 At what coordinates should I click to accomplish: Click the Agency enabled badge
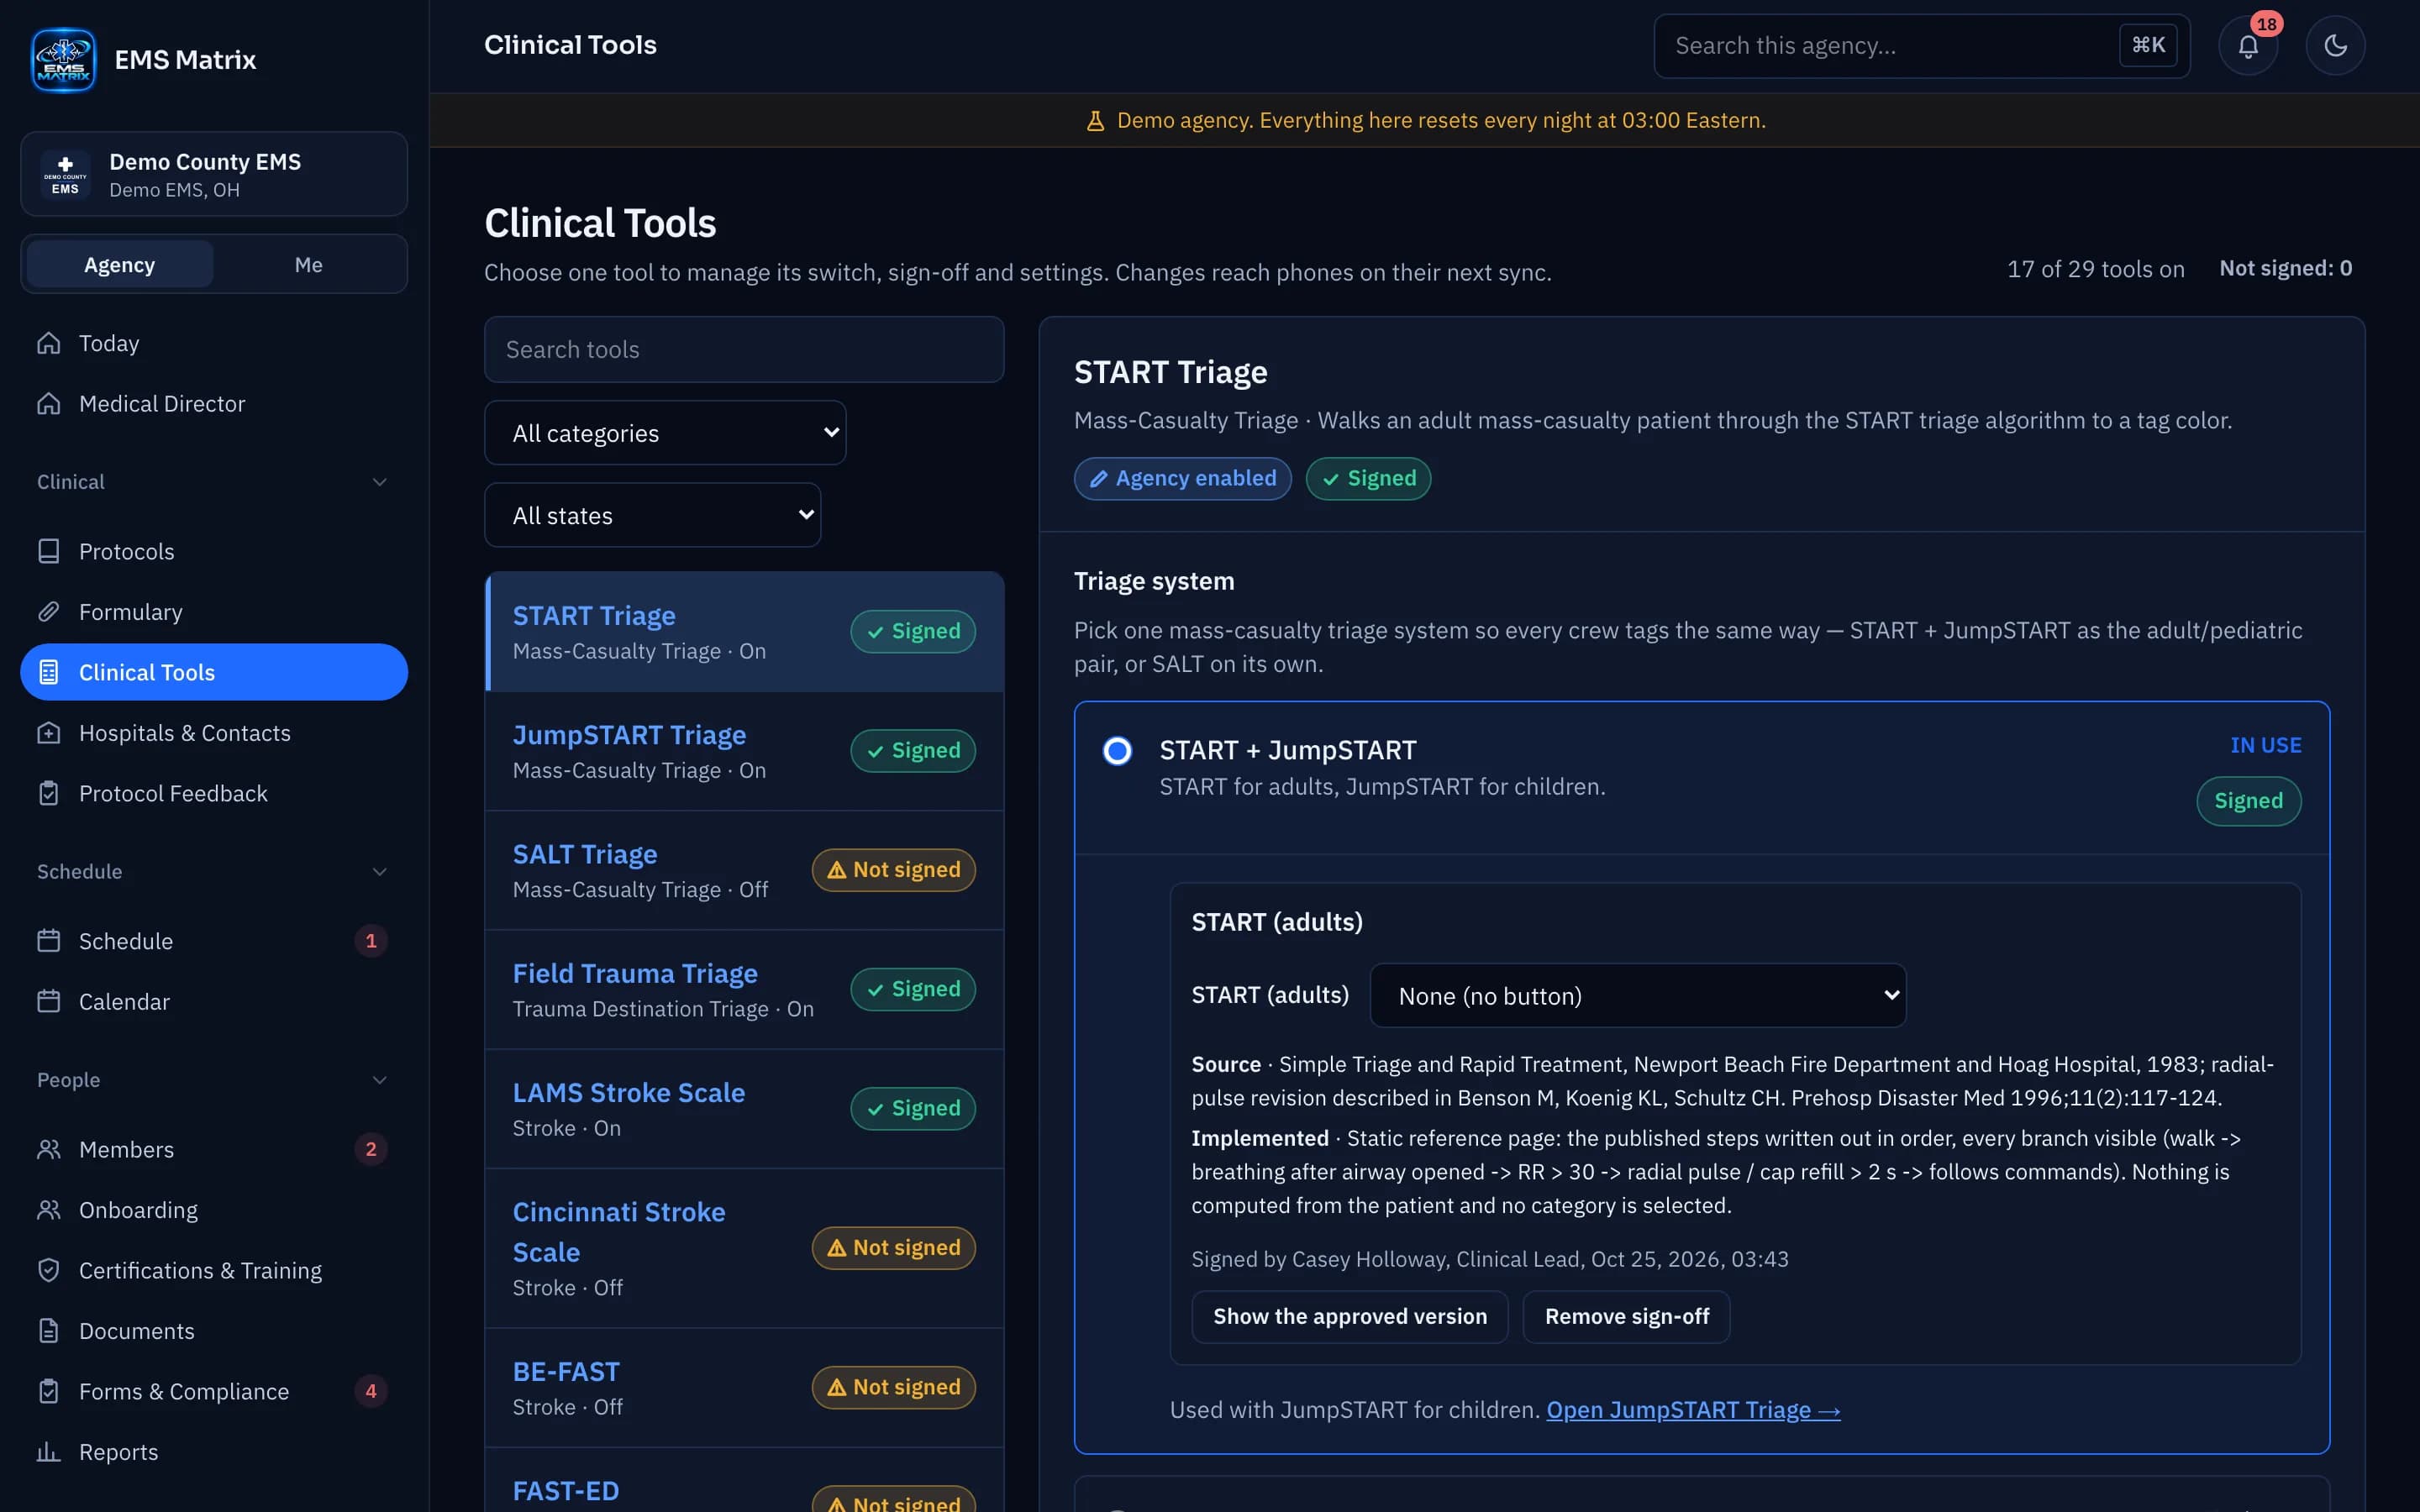(x=1183, y=479)
